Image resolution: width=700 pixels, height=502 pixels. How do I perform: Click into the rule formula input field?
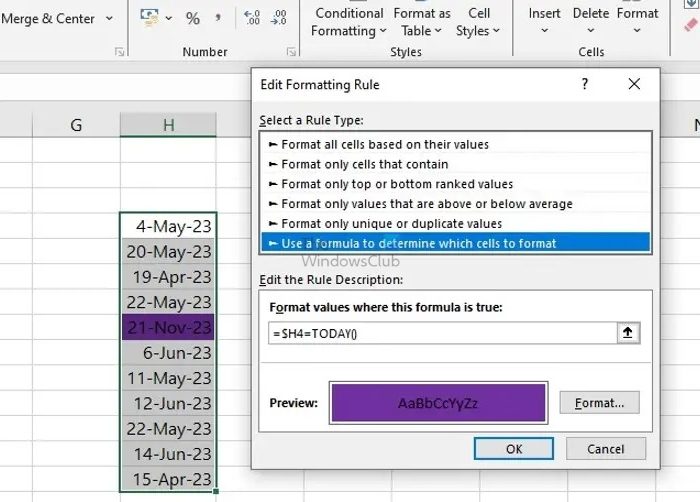(440, 333)
